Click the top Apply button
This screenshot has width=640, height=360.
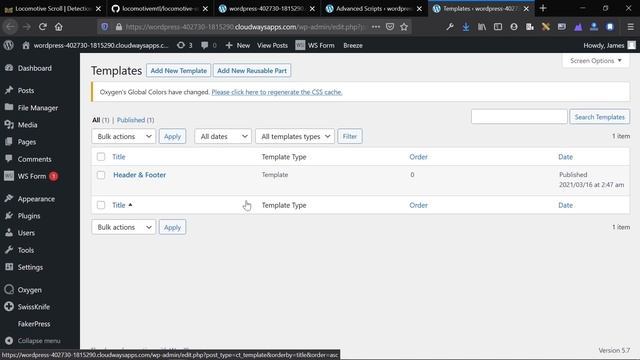pos(172,136)
